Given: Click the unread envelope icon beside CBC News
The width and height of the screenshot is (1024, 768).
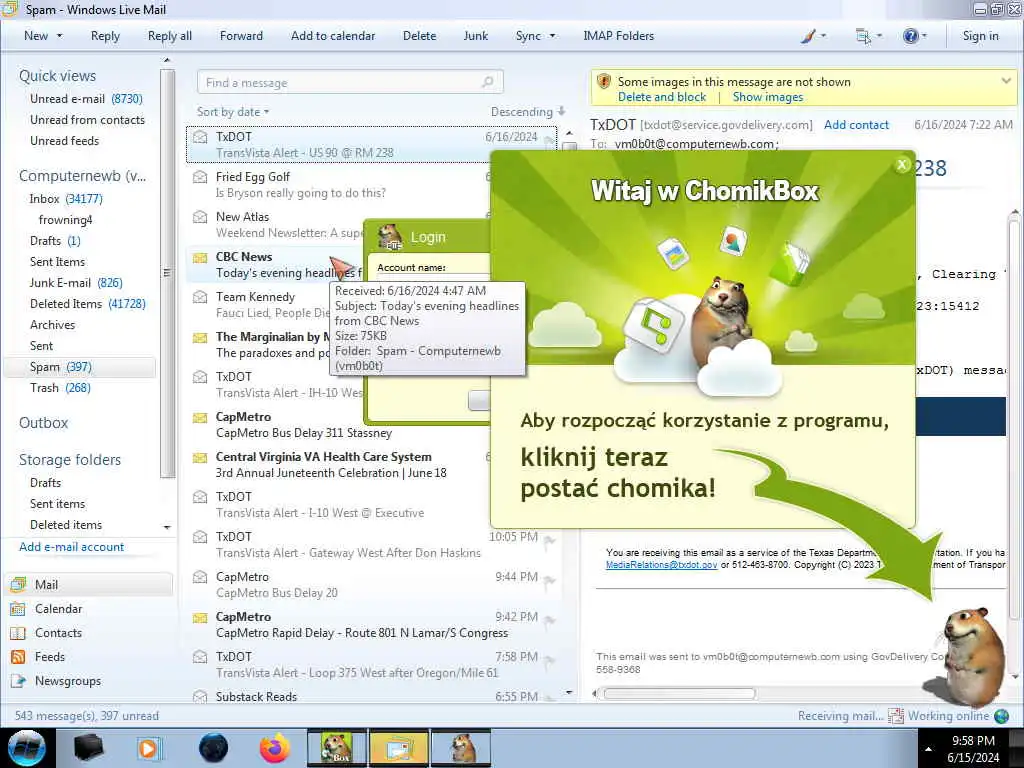Looking at the screenshot, I should [200, 257].
